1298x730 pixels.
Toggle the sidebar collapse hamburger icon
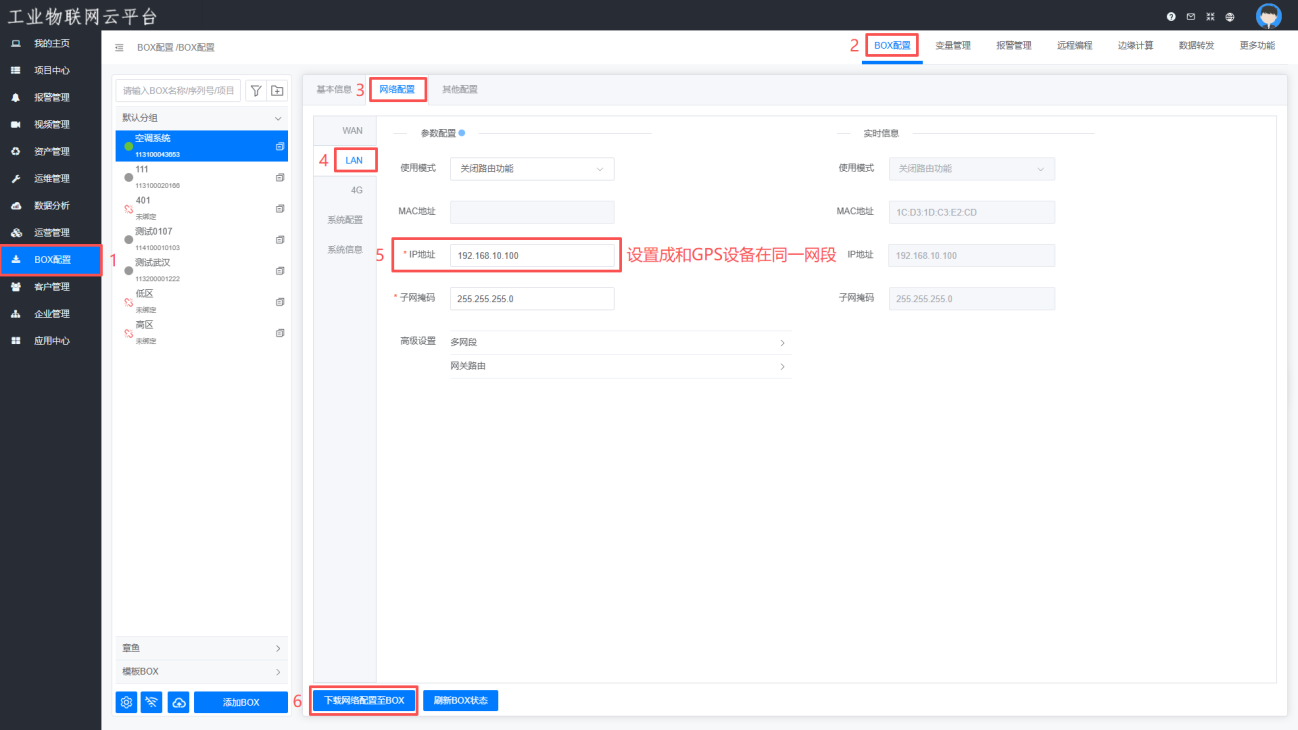click(x=119, y=47)
